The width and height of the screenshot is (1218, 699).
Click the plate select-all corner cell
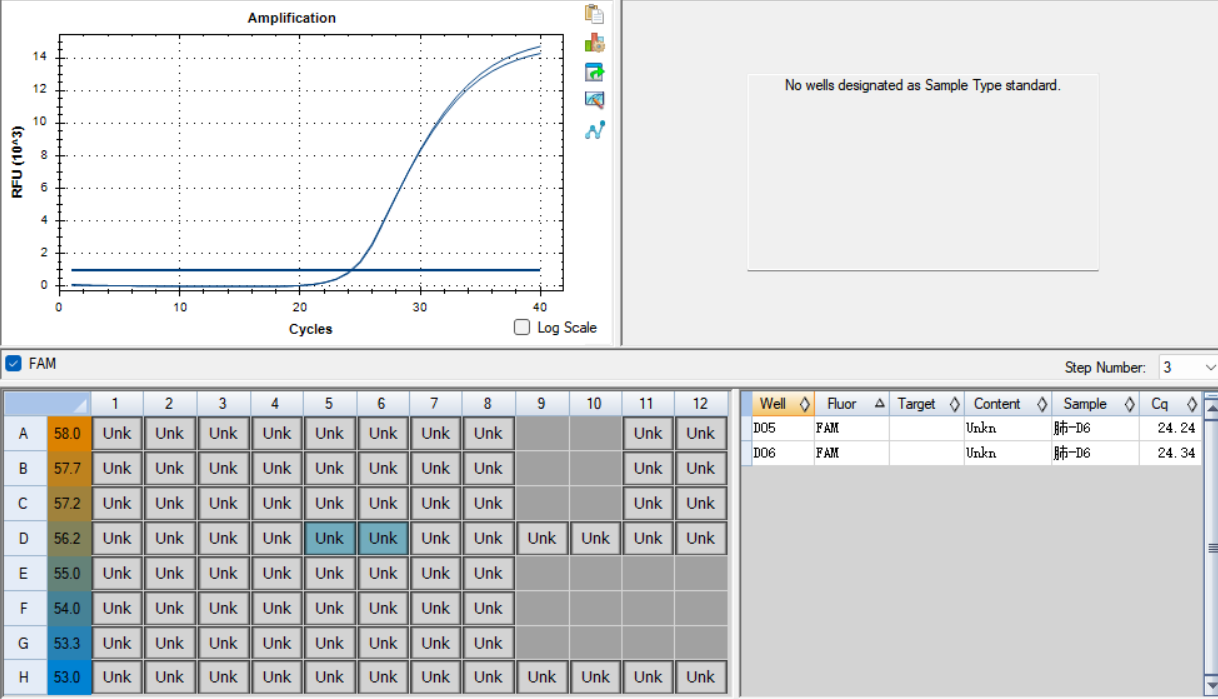pyautogui.click(x=47, y=404)
